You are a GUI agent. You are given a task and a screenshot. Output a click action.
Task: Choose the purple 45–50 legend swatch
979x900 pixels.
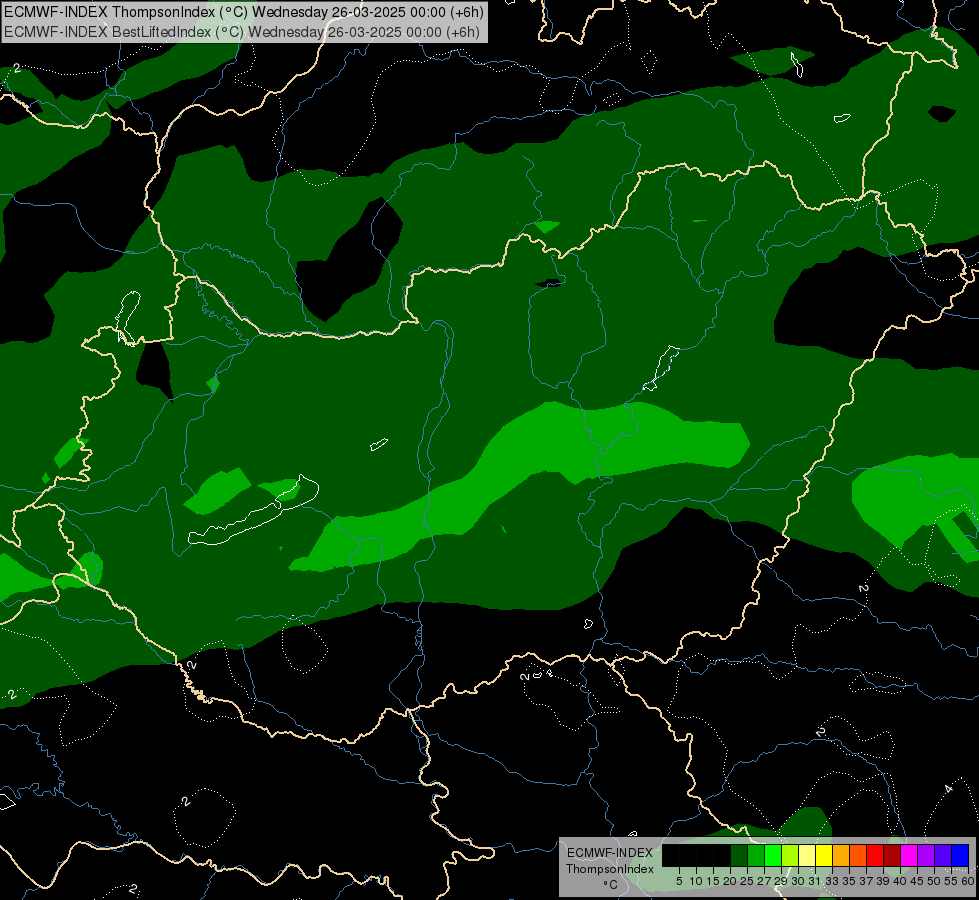coord(926,855)
